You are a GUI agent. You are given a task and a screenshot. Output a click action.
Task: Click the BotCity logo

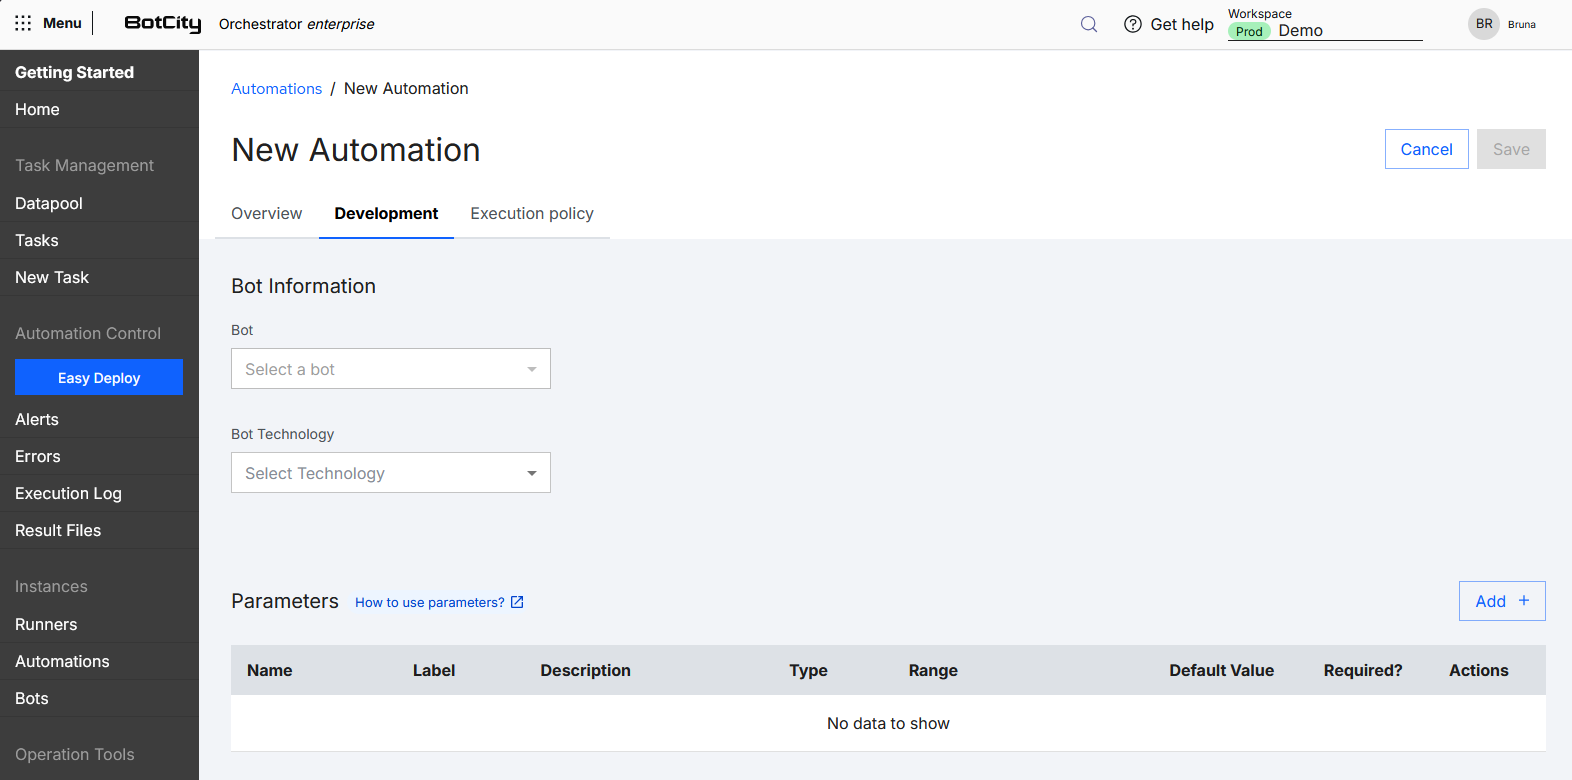coord(162,23)
